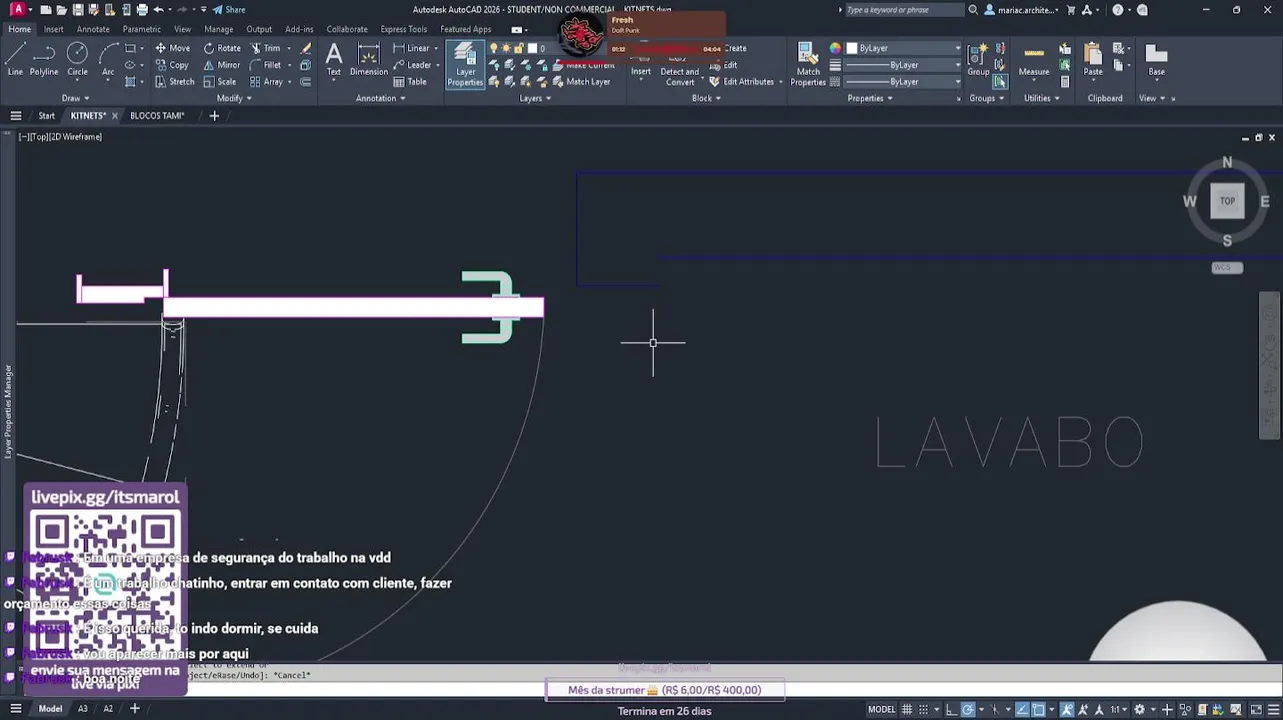
Task: Toggle annotation visibility in status bar
Action: point(1067,709)
